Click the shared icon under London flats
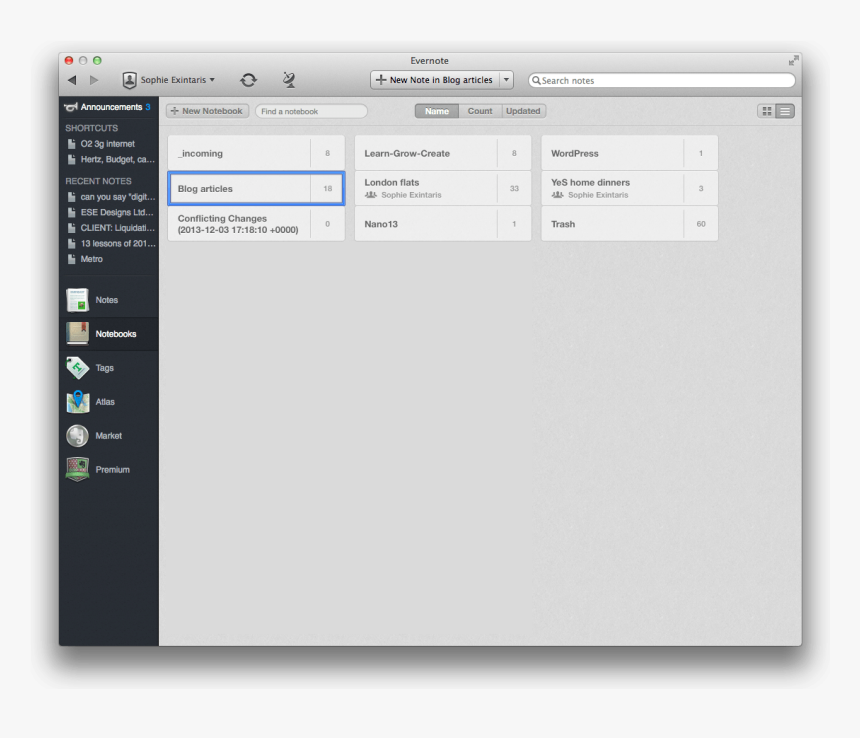The height and width of the screenshot is (738, 860). point(371,195)
